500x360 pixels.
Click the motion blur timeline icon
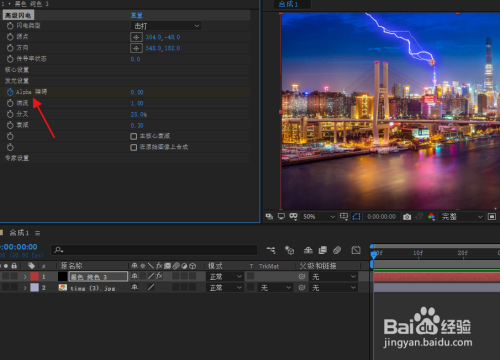pos(337,250)
